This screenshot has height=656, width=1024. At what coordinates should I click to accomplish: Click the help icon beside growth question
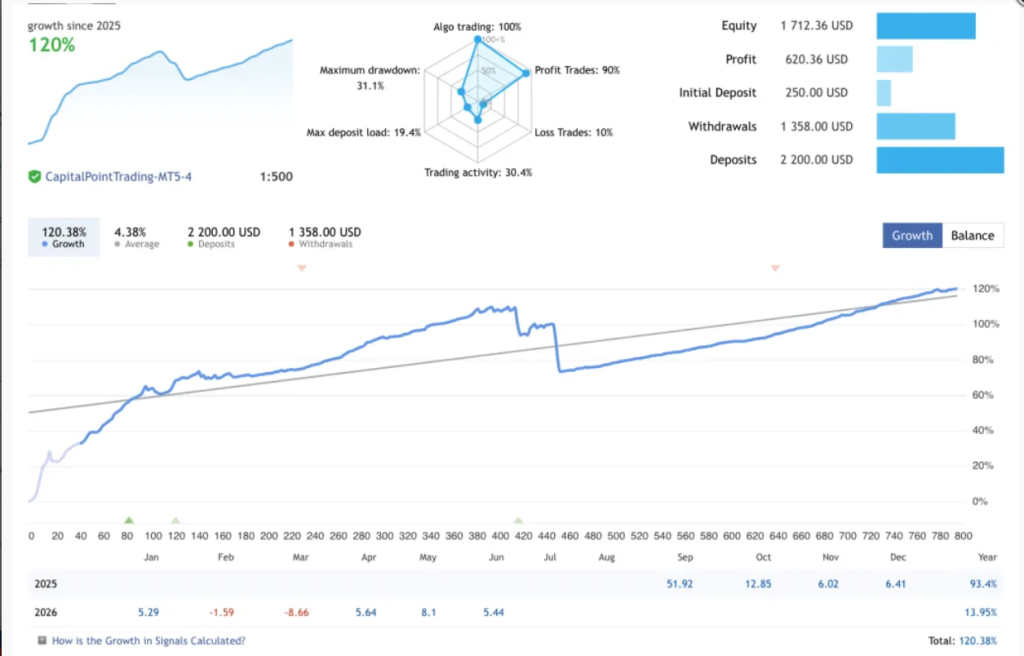tap(42, 640)
